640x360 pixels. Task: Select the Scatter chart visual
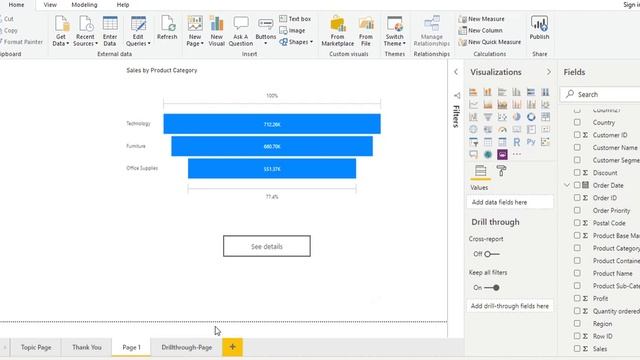502,117
